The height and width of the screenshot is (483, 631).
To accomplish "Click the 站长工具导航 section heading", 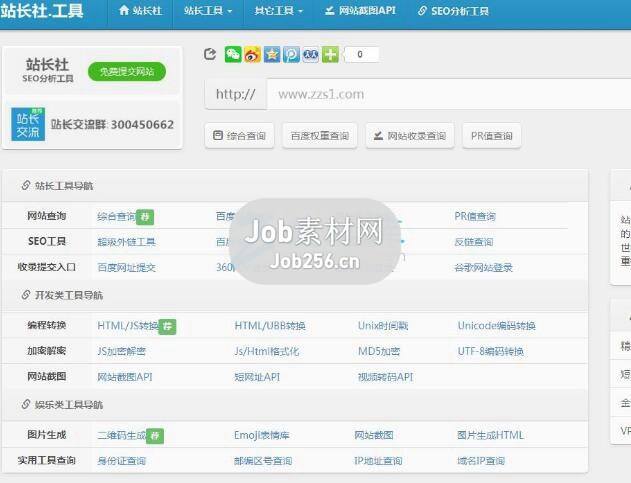I will [64, 186].
